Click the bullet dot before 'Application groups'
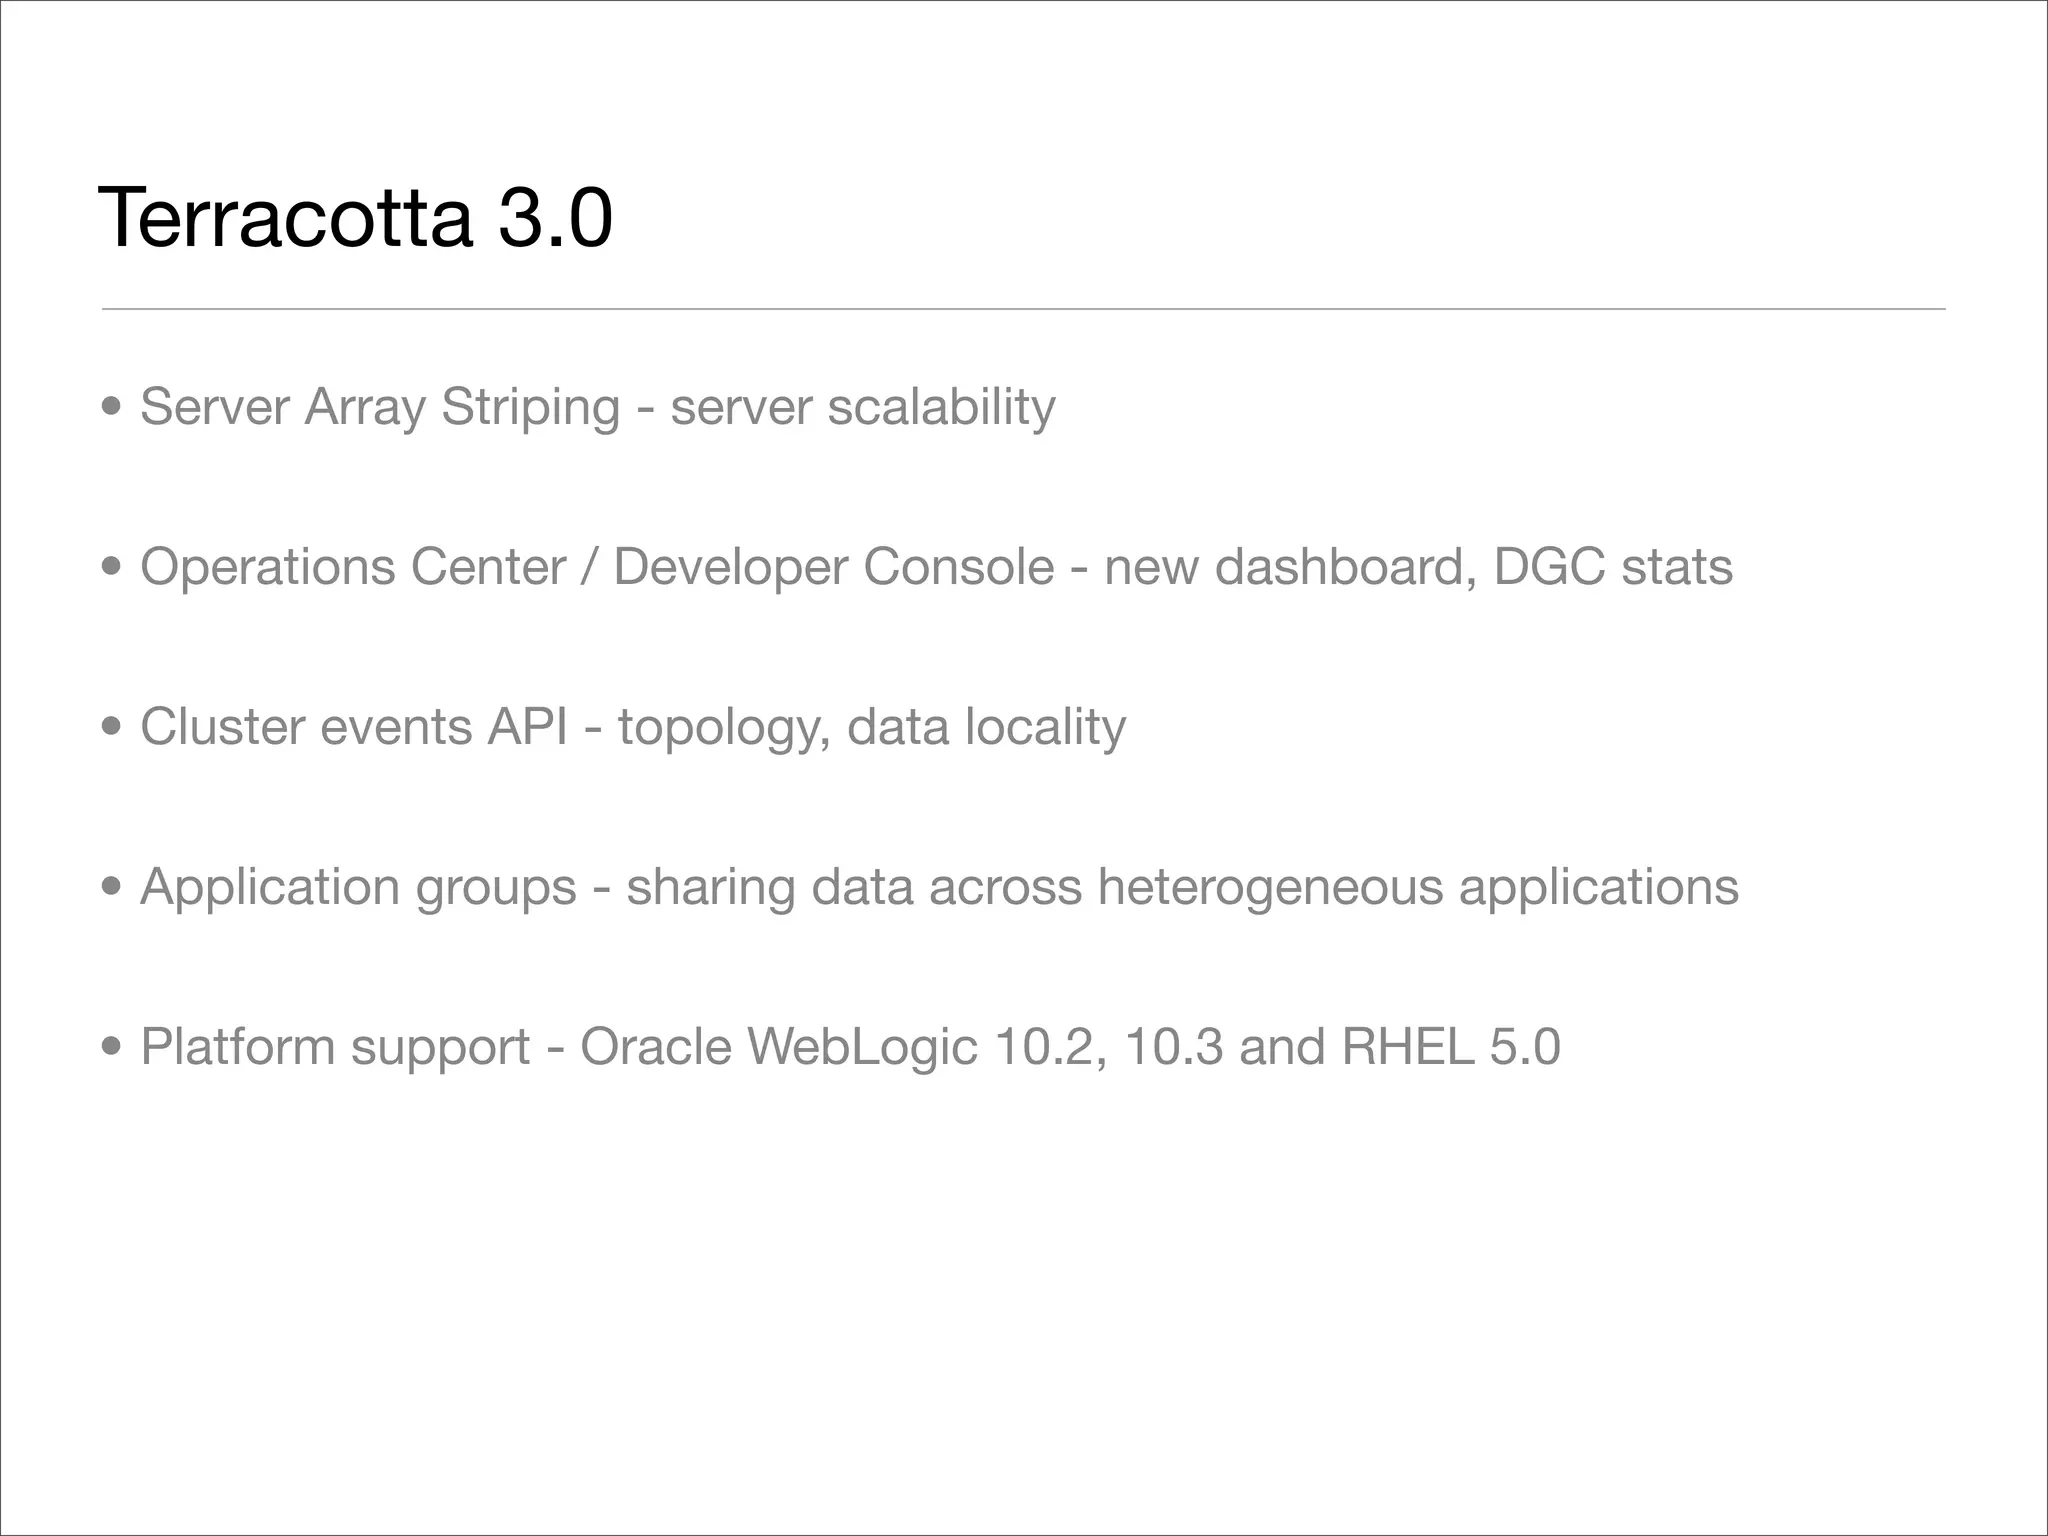This screenshot has height=1536, width=2048. (x=113, y=888)
